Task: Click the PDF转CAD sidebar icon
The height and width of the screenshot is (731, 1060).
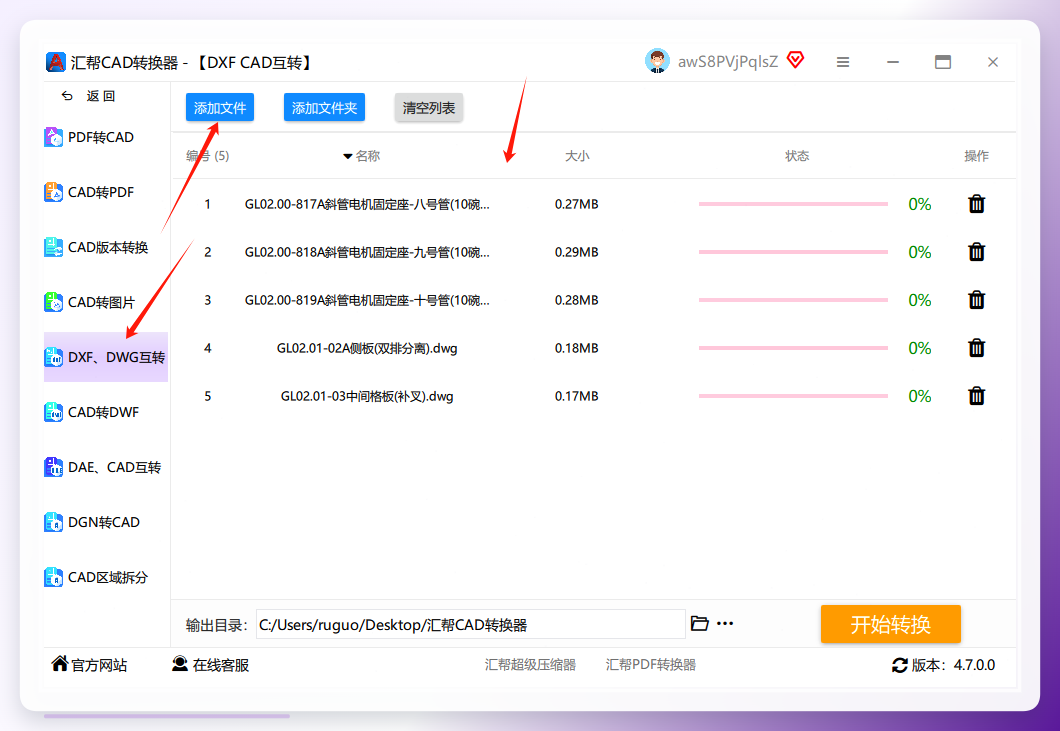Action: 53,137
